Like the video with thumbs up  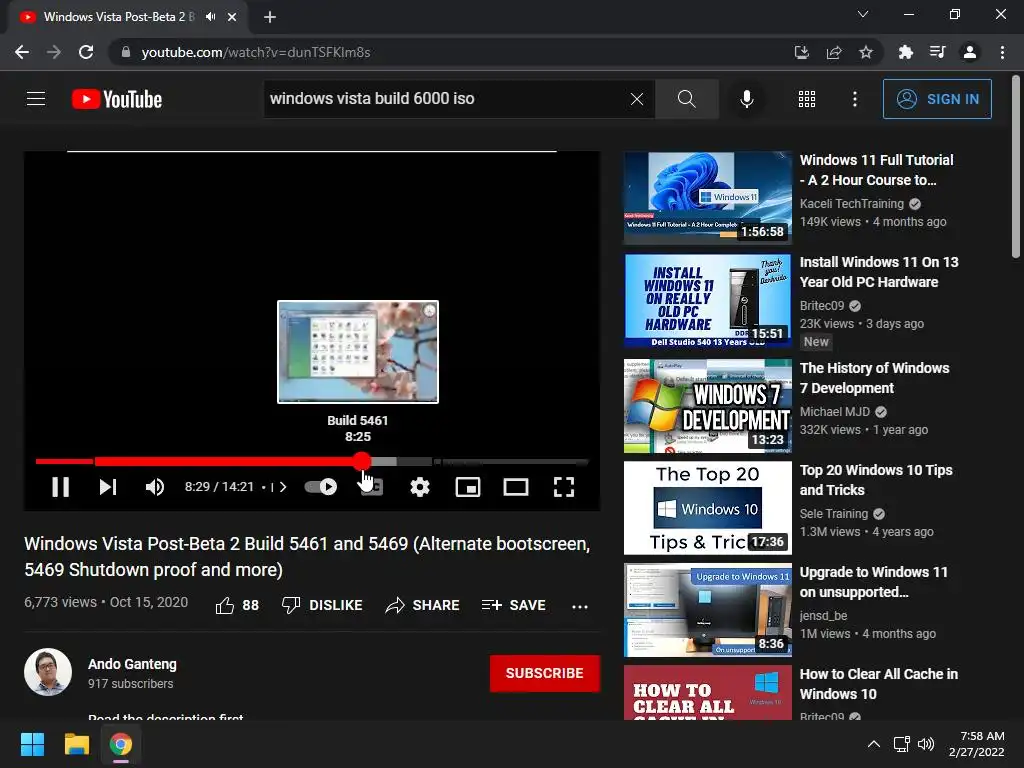[237, 605]
